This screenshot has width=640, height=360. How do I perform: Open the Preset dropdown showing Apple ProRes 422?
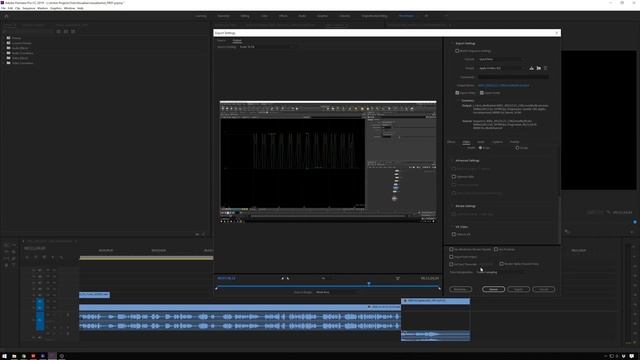point(502,68)
